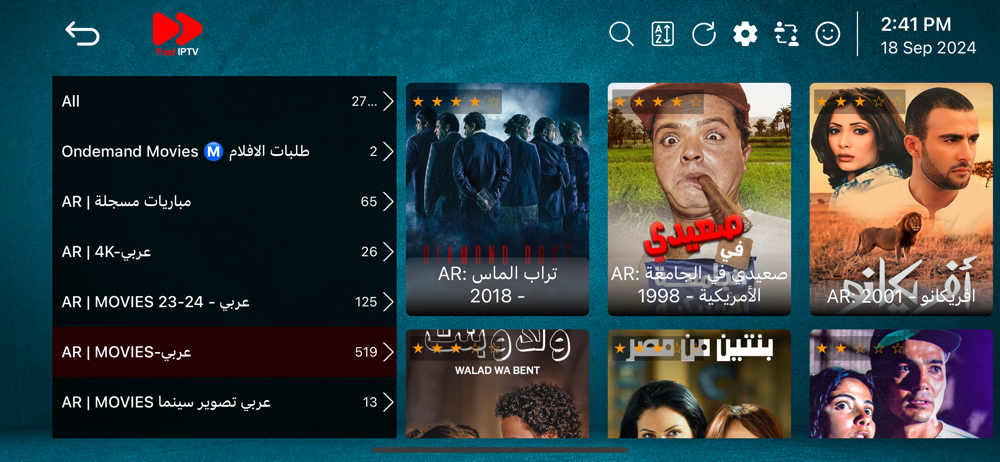Expand AR | 4K category arrow
This screenshot has width=1000, height=462.
click(x=388, y=251)
